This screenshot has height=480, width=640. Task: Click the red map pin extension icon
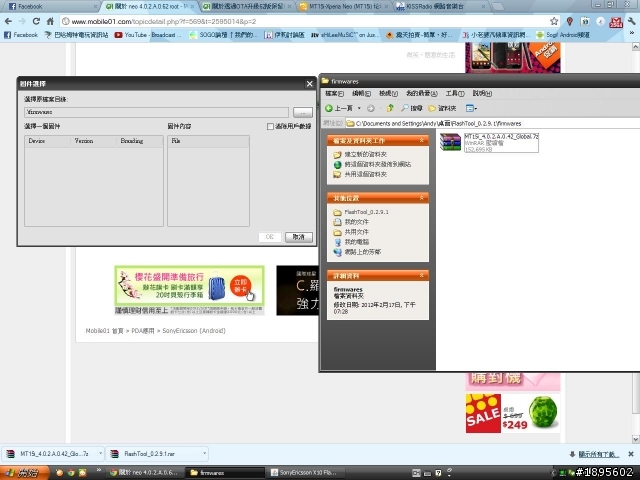click(x=570, y=21)
